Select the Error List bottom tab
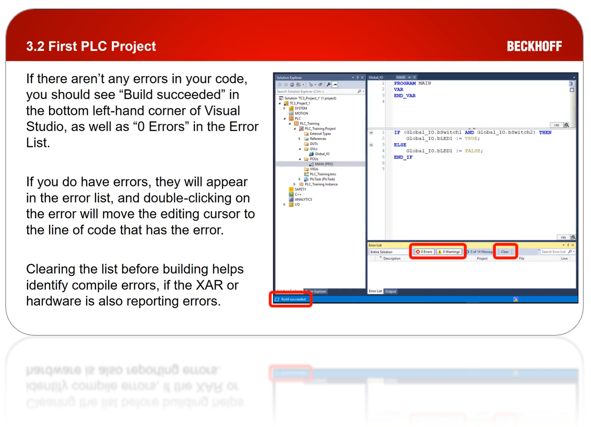591x427 pixels. click(375, 291)
